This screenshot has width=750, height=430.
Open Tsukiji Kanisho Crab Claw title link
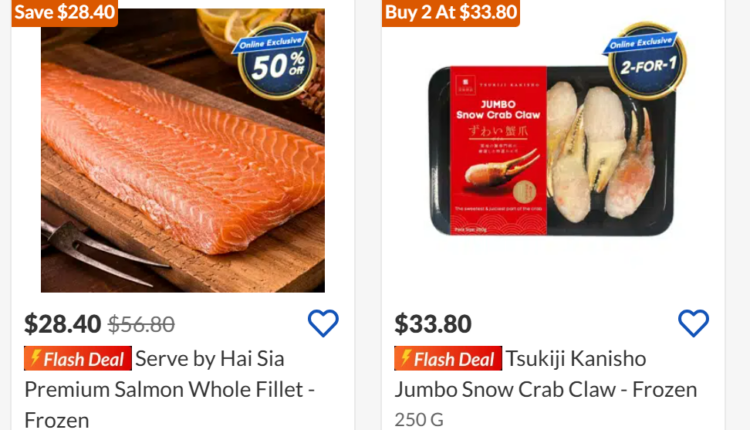click(545, 374)
